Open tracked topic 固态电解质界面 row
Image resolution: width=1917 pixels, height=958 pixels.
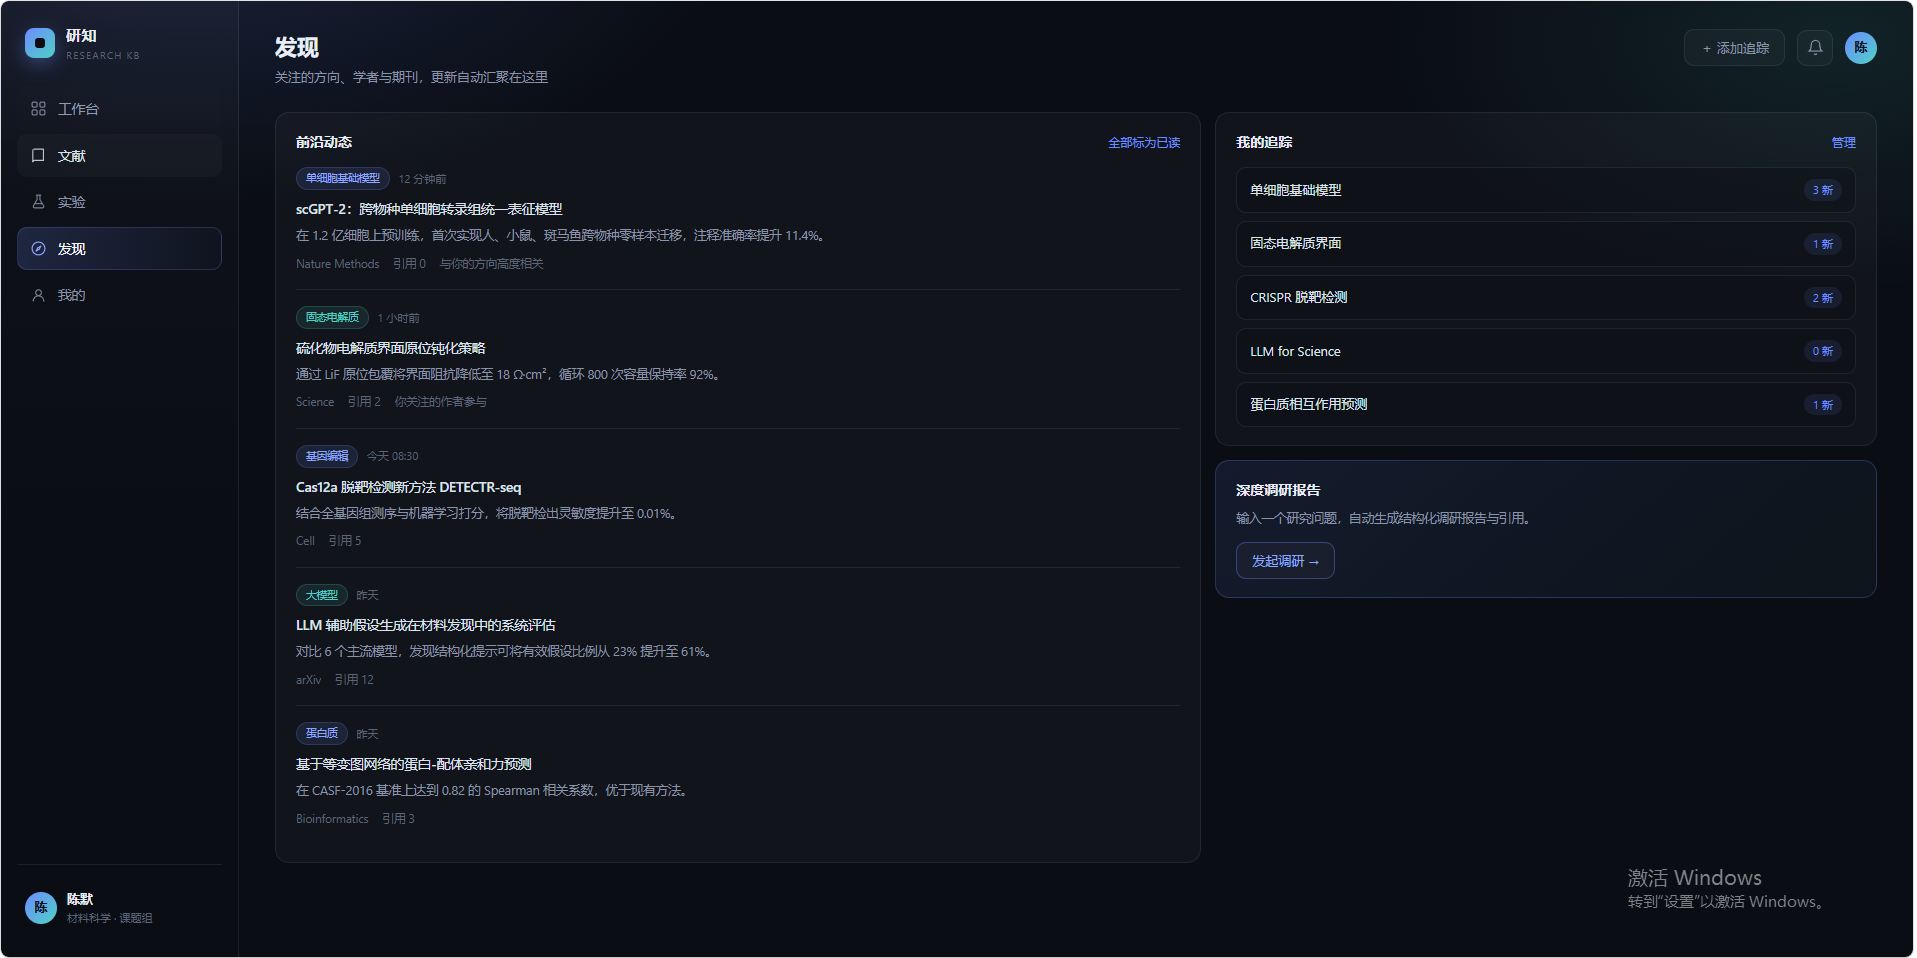1545,244
